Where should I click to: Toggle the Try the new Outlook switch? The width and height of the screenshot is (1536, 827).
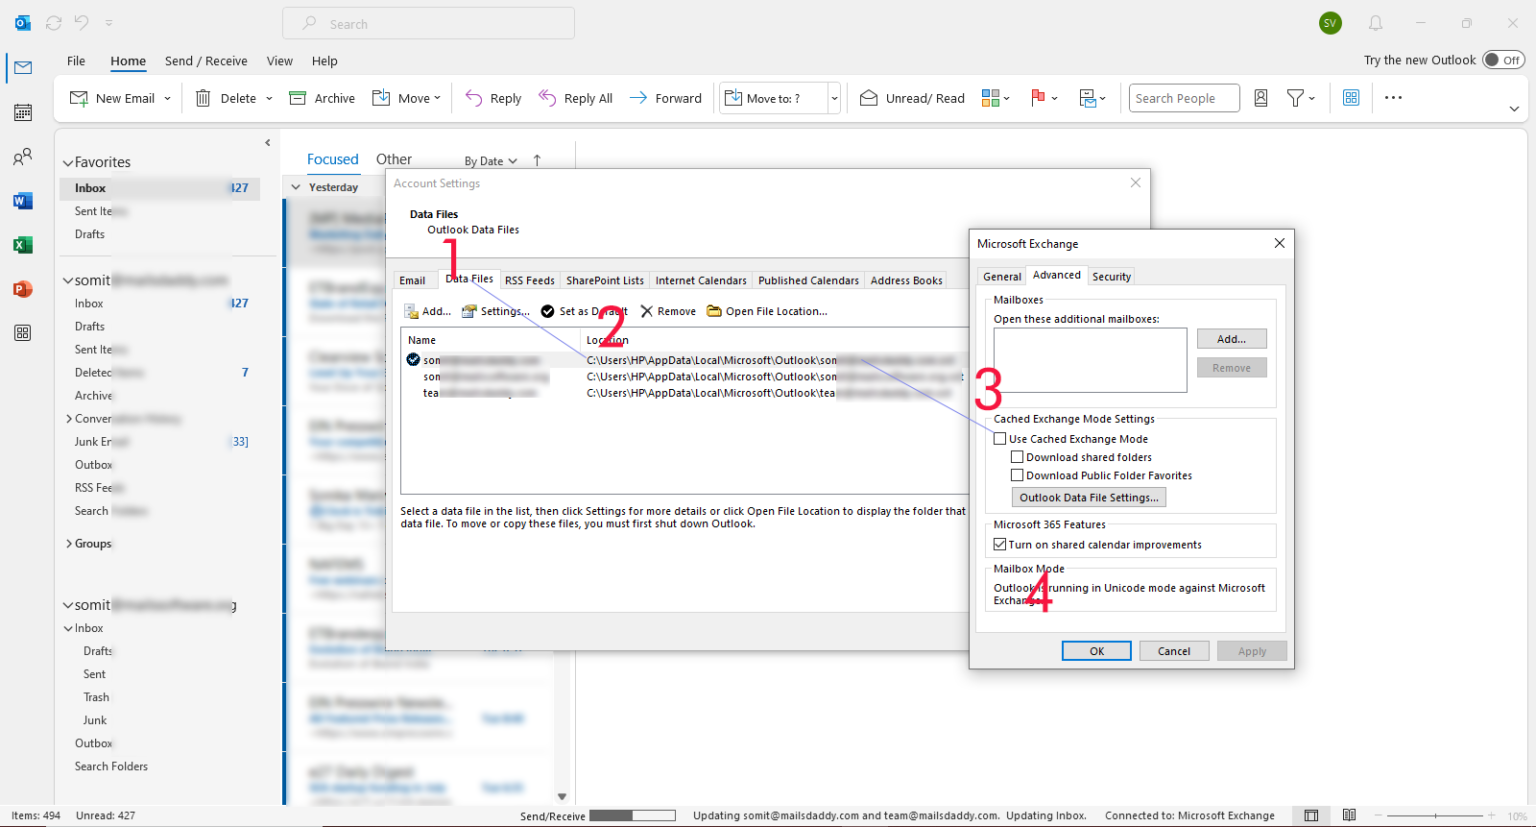click(x=1503, y=59)
